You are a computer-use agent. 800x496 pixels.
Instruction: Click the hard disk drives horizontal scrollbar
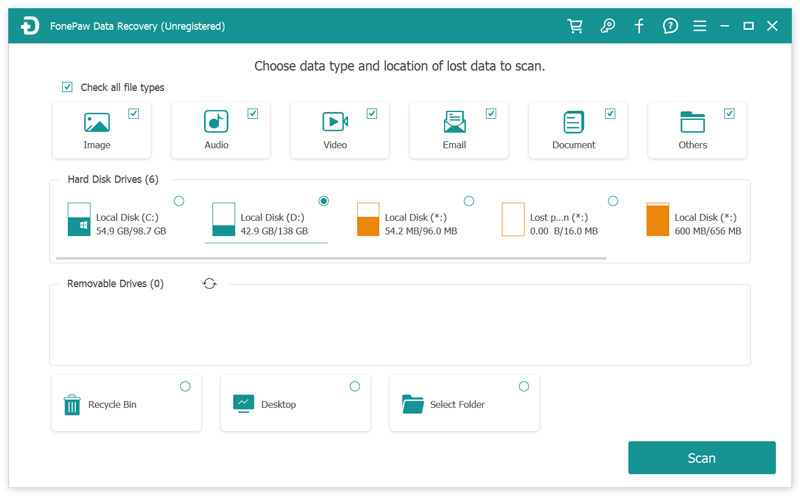pyautogui.click(x=332, y=258)
